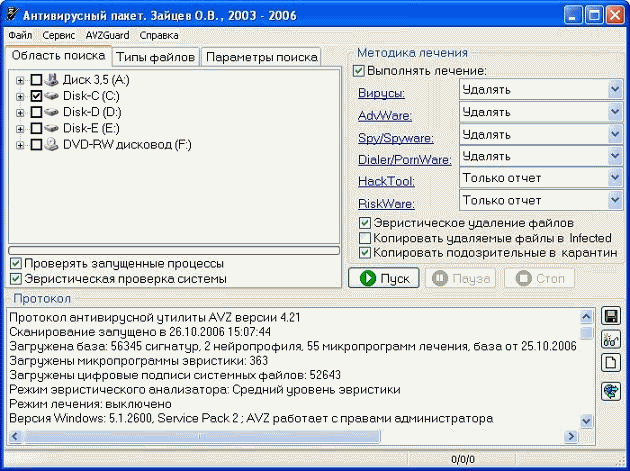Viewport: 630px width, 471px height.
Task: Open the AVZGuard menu
Action: tap(107, 35)
